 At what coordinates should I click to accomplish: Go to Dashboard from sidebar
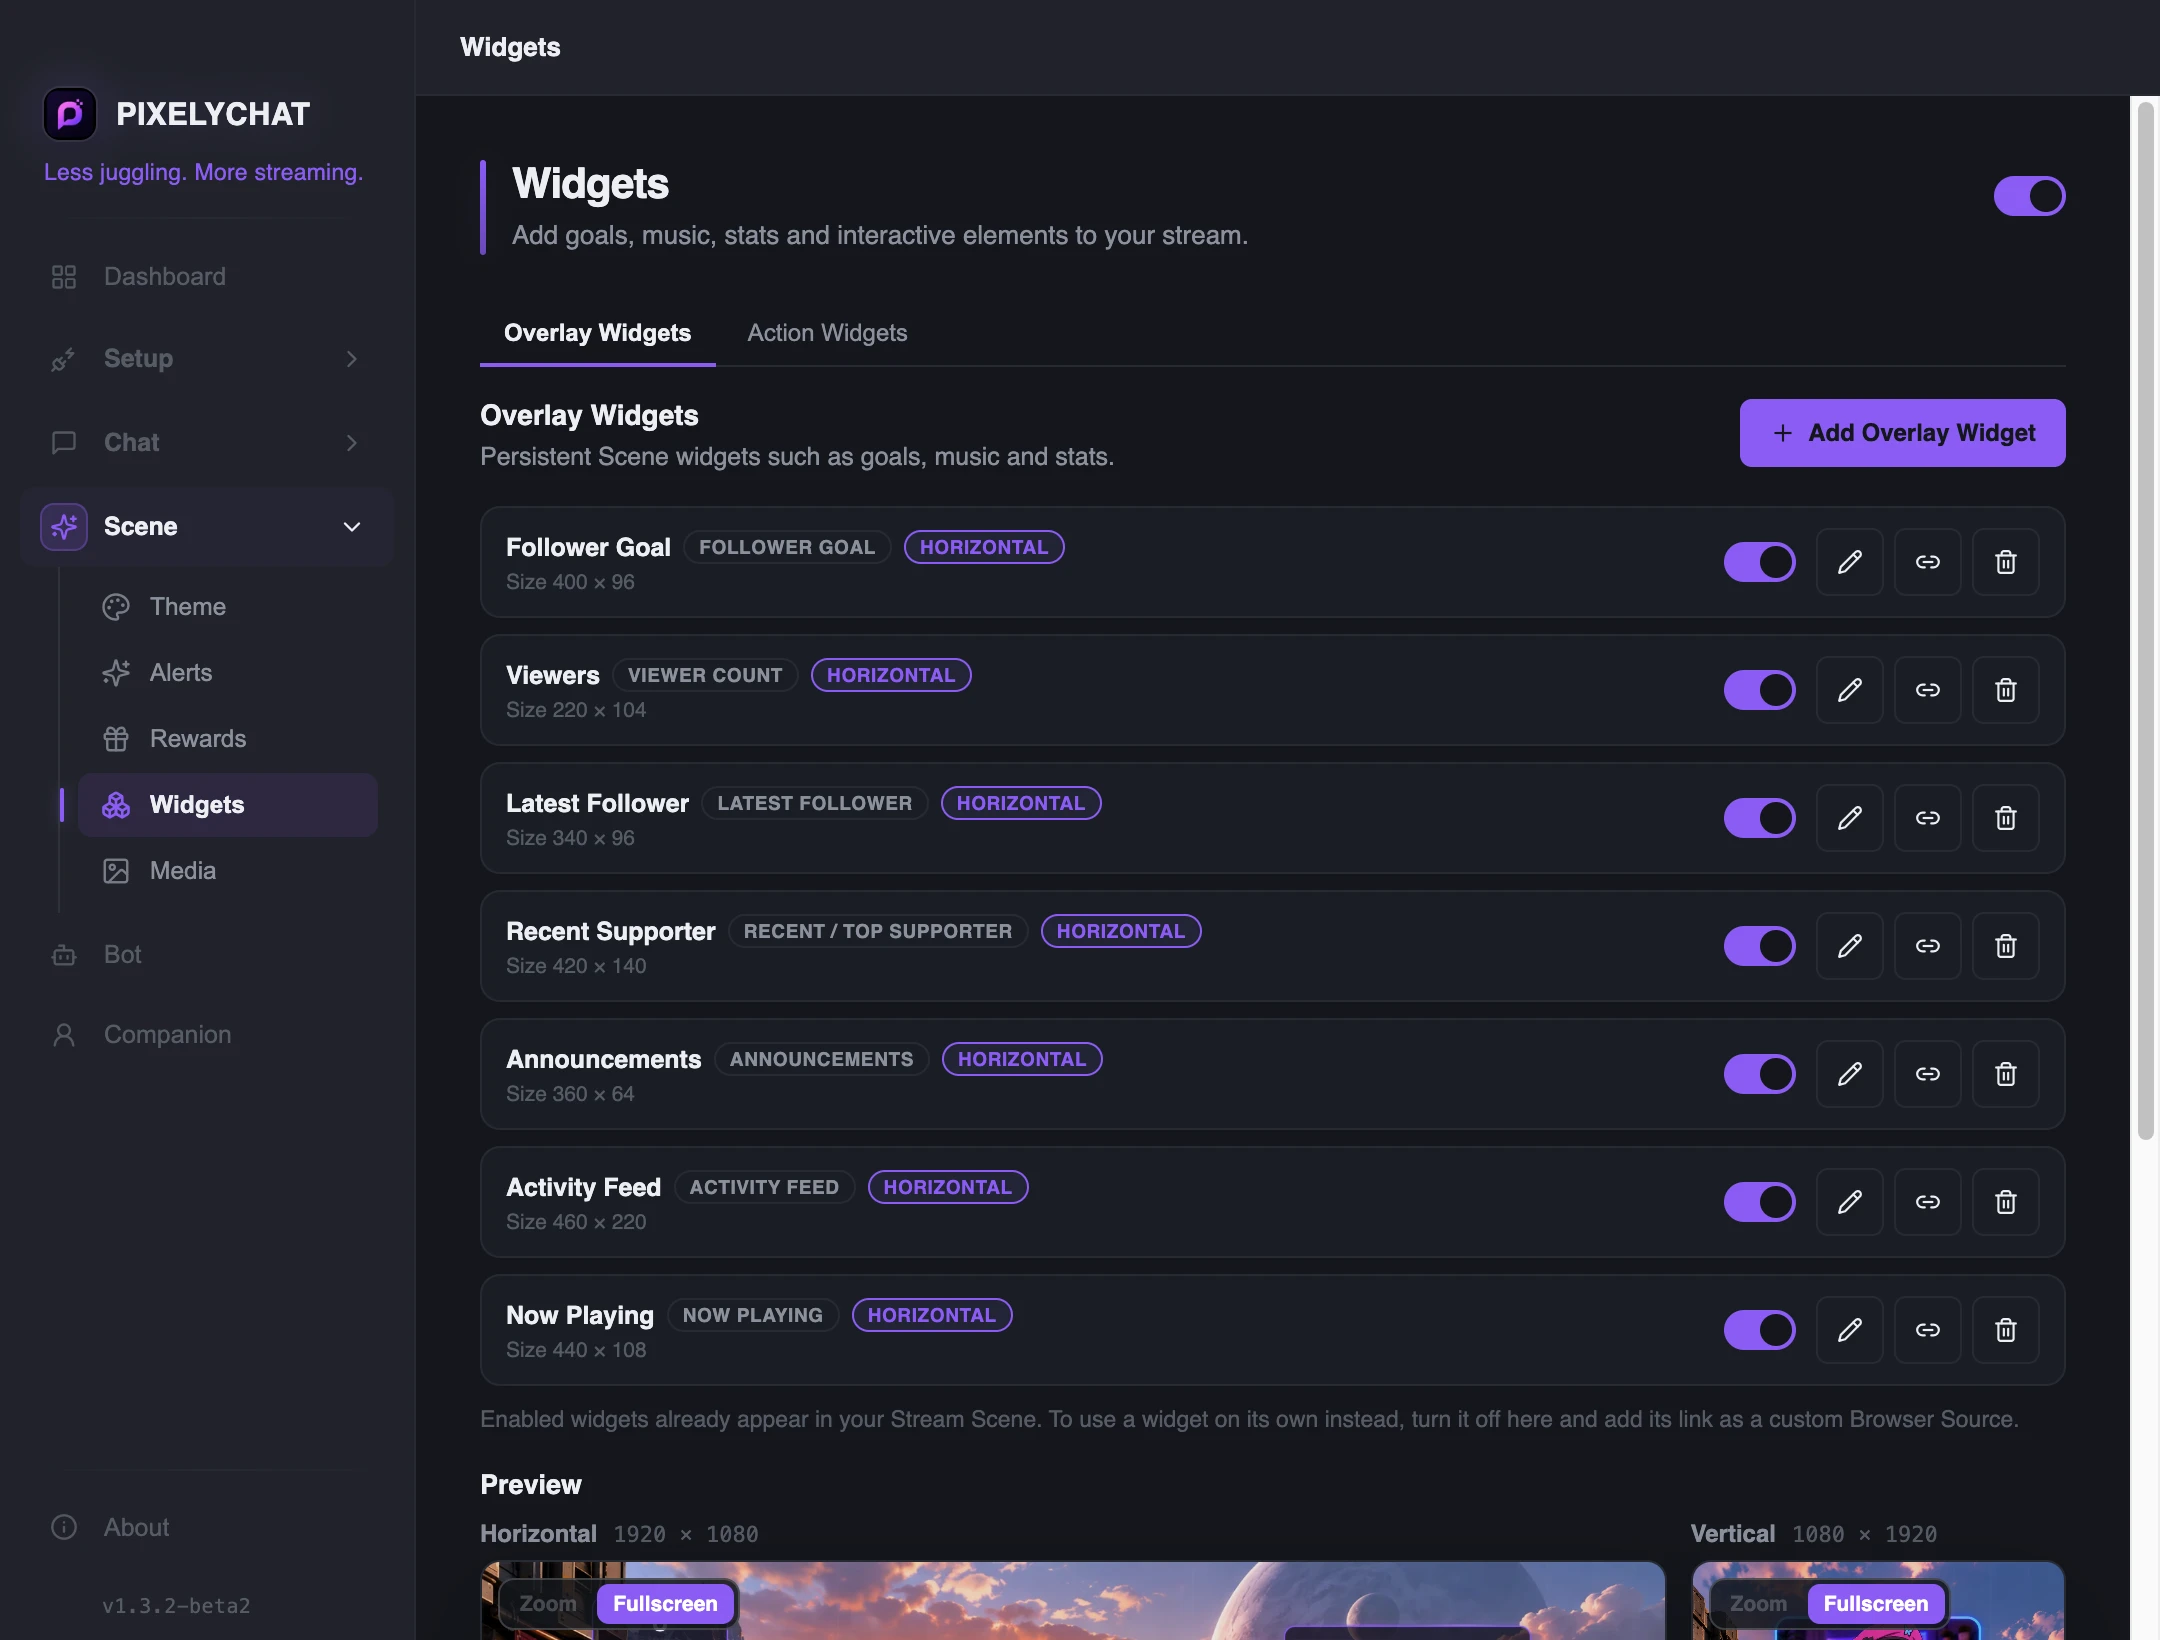[x=207, y=277]
